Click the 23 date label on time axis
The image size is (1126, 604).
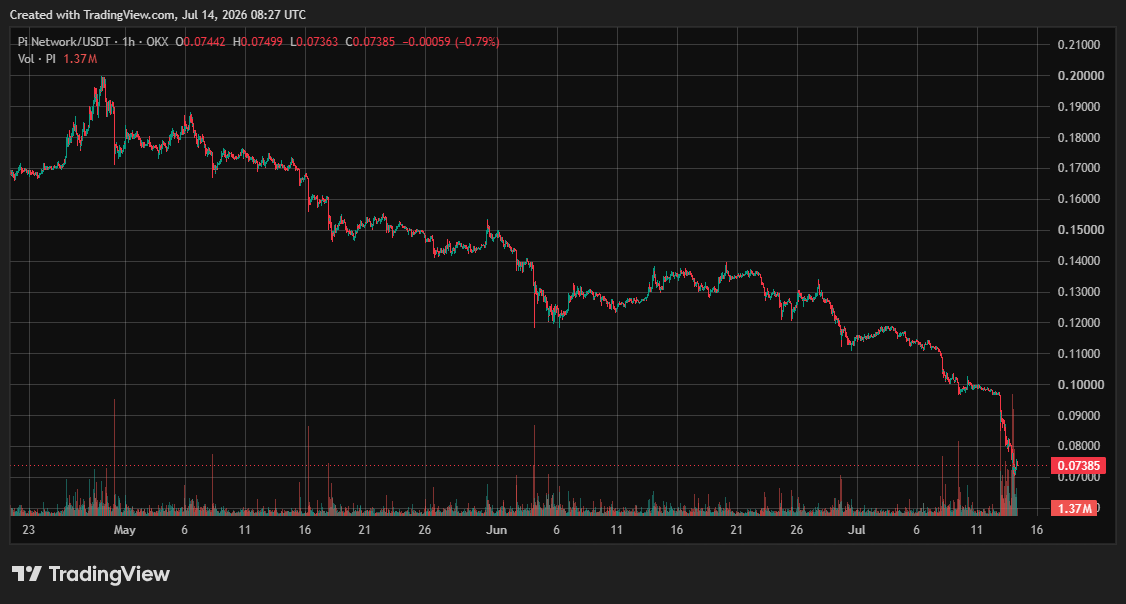(29, 530)
